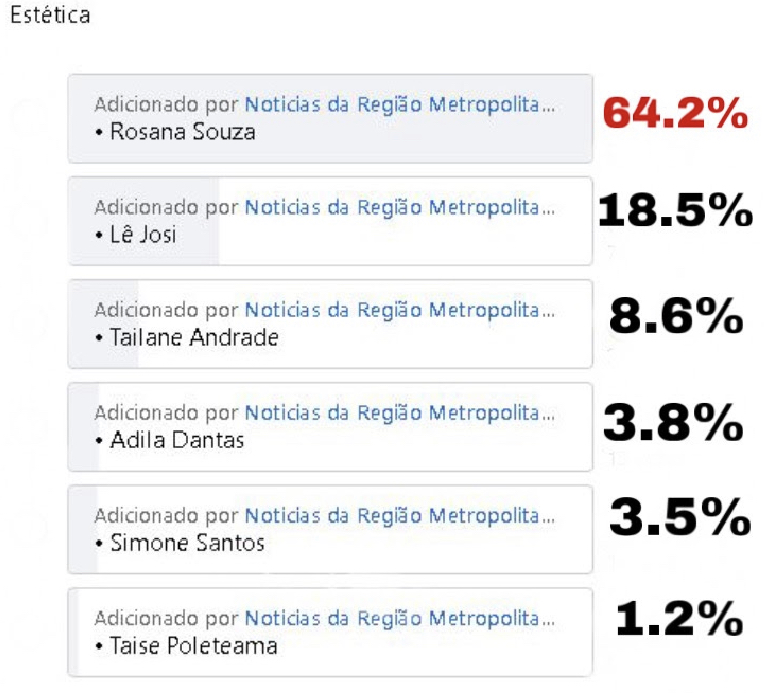
Task: Click the Estética poll heading
Action: 50,17
